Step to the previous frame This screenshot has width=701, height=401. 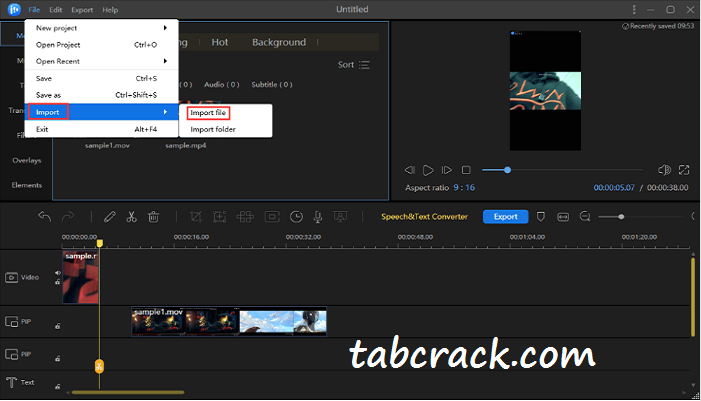[409, 170]
